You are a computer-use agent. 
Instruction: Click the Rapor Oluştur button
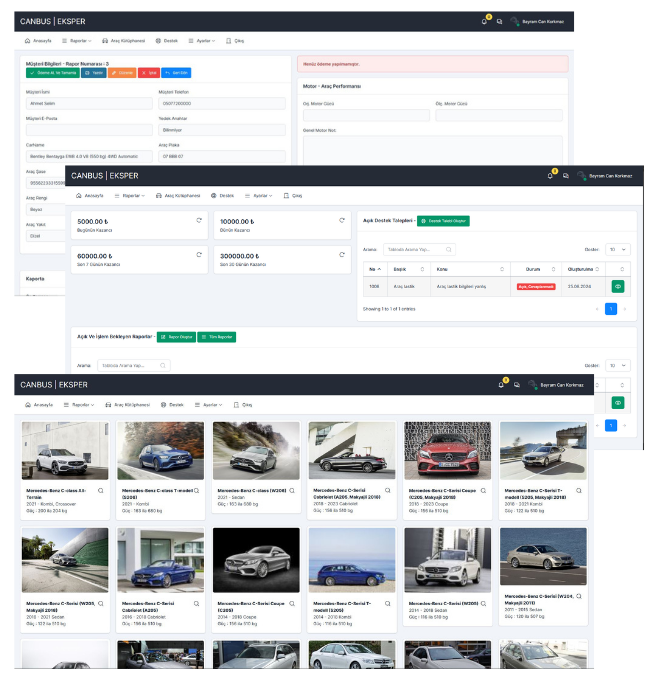click(176, 337)
